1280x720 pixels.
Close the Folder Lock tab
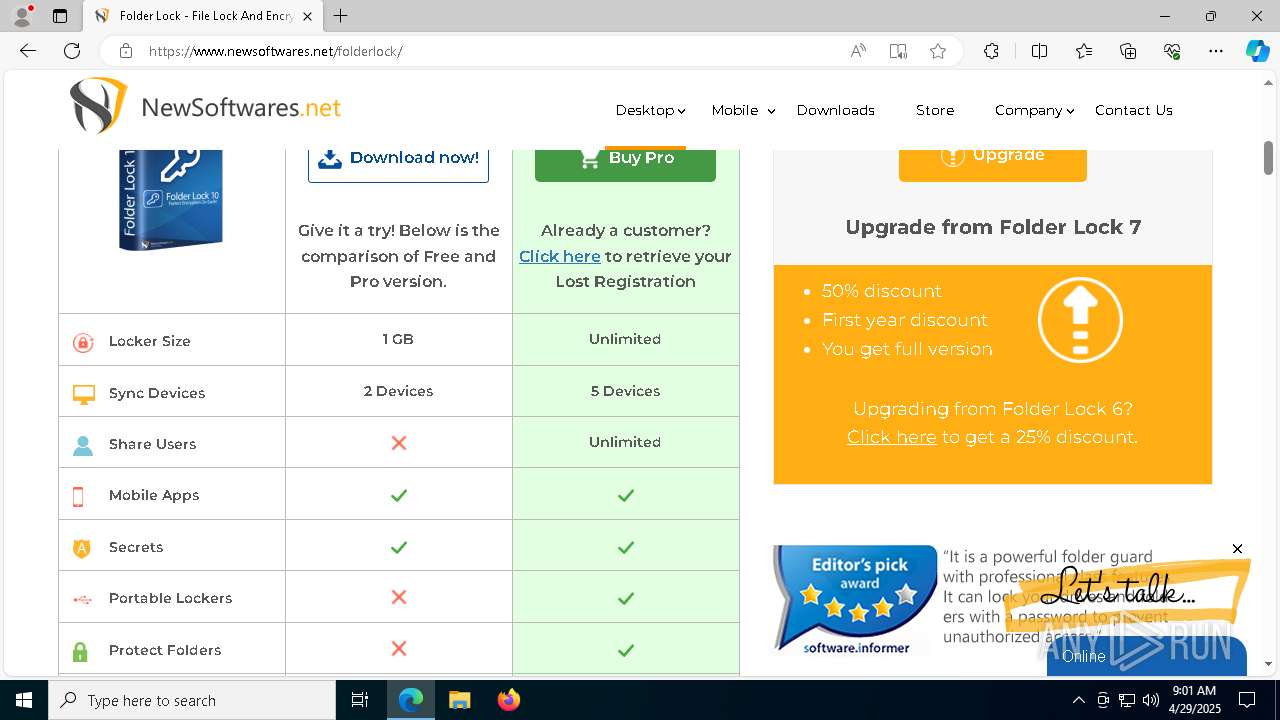click(307, 16)
